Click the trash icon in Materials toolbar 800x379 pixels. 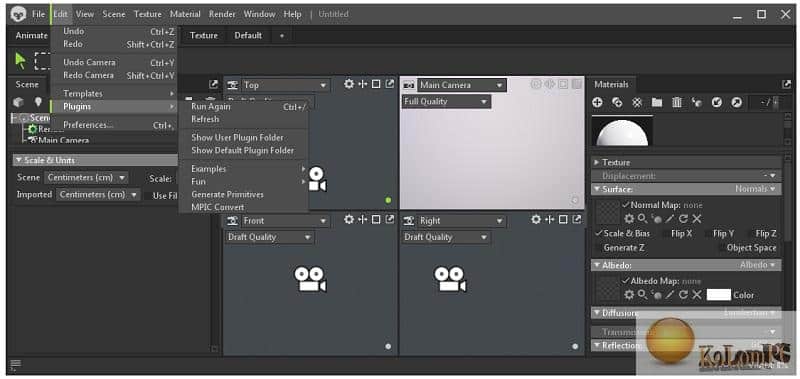tap(677, 103)
